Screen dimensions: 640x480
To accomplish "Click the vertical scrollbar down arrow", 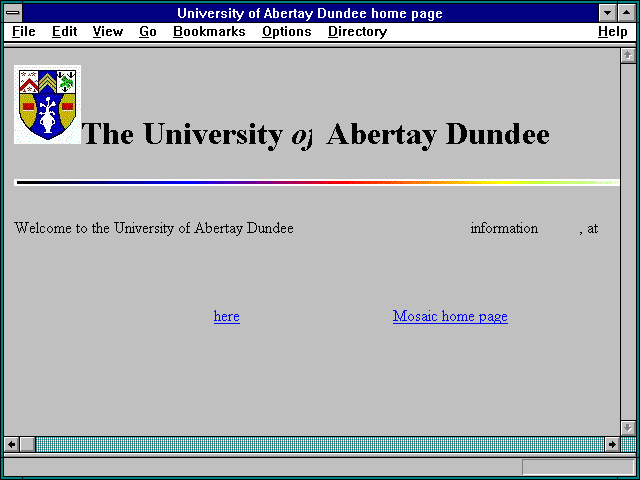I will point(628,428).
